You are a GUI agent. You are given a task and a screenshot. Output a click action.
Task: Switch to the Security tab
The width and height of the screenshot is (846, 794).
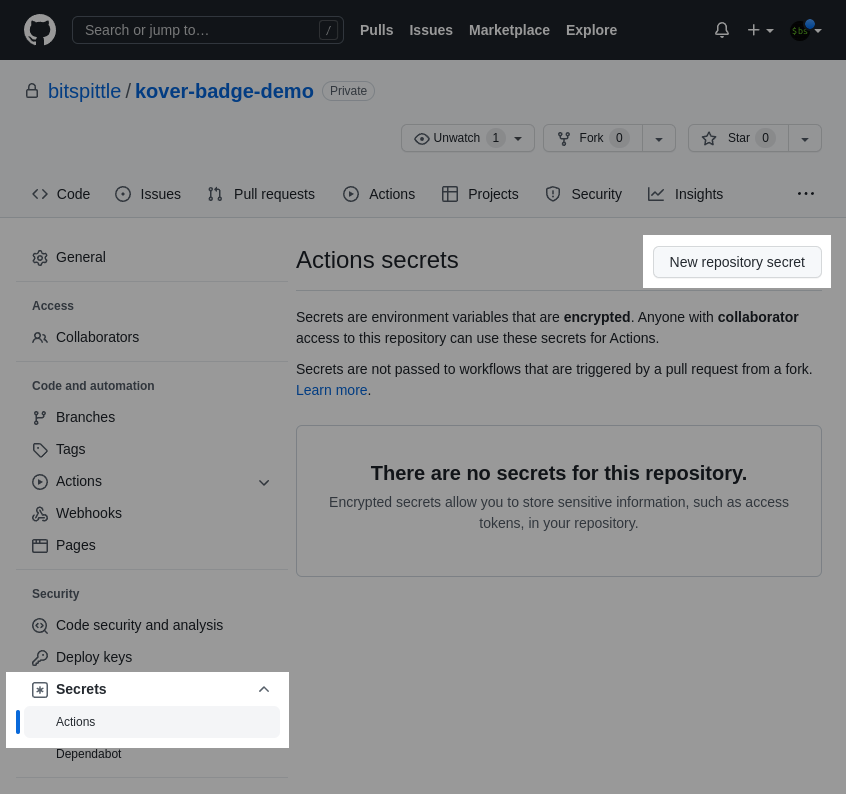click(x=583, y=194)
